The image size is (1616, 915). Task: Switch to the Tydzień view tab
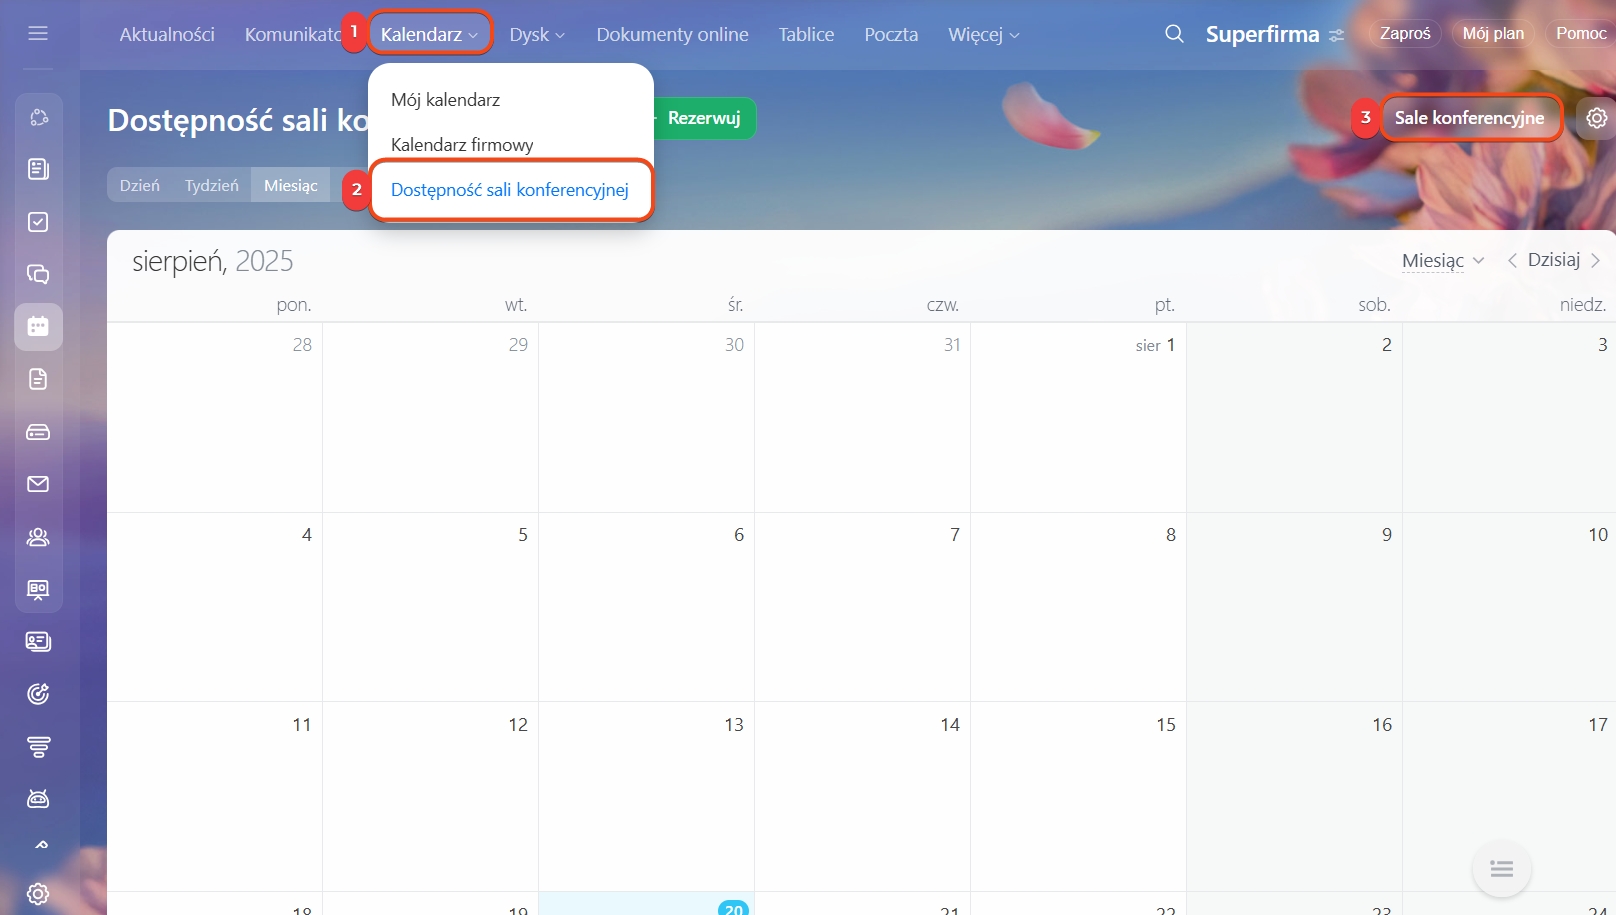[212, 185]
